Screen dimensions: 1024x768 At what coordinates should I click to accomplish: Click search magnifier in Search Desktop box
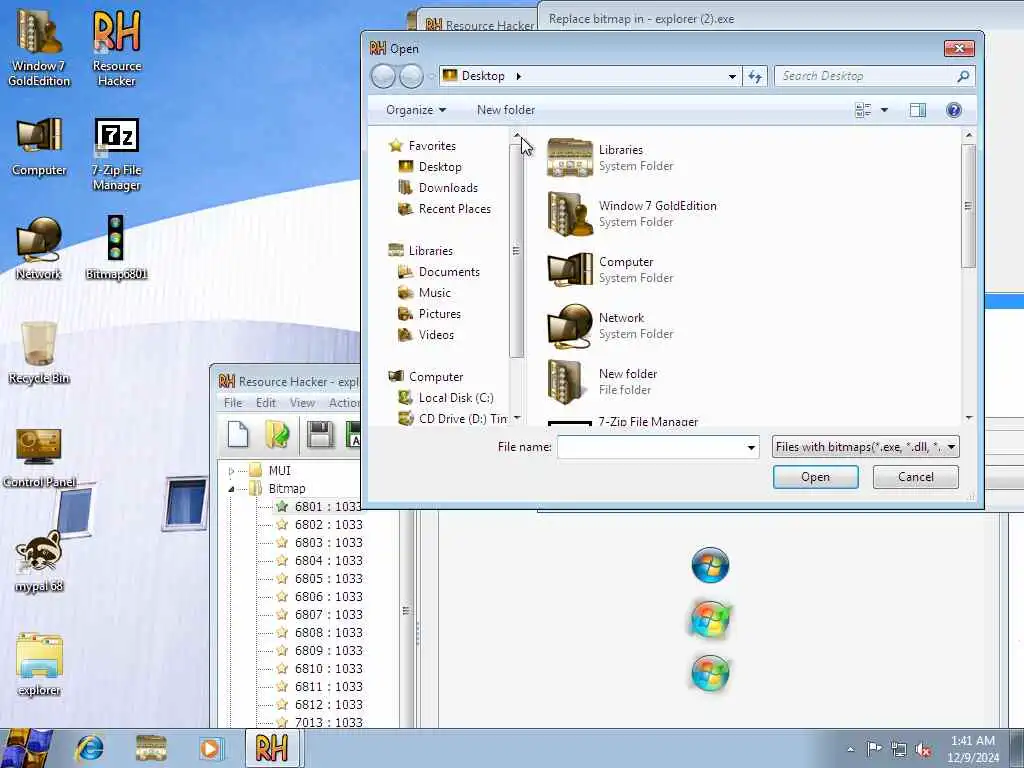coord(963,76)
